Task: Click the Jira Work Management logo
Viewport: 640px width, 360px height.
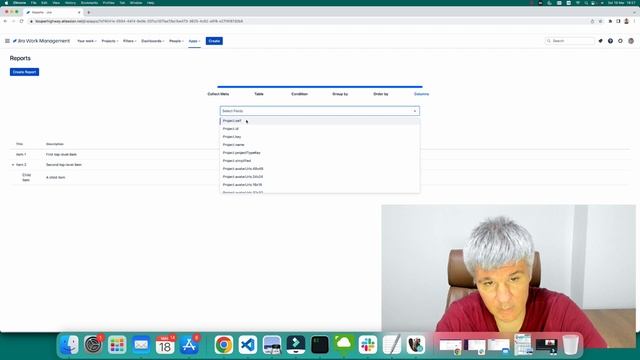Action: pos(41,41)
